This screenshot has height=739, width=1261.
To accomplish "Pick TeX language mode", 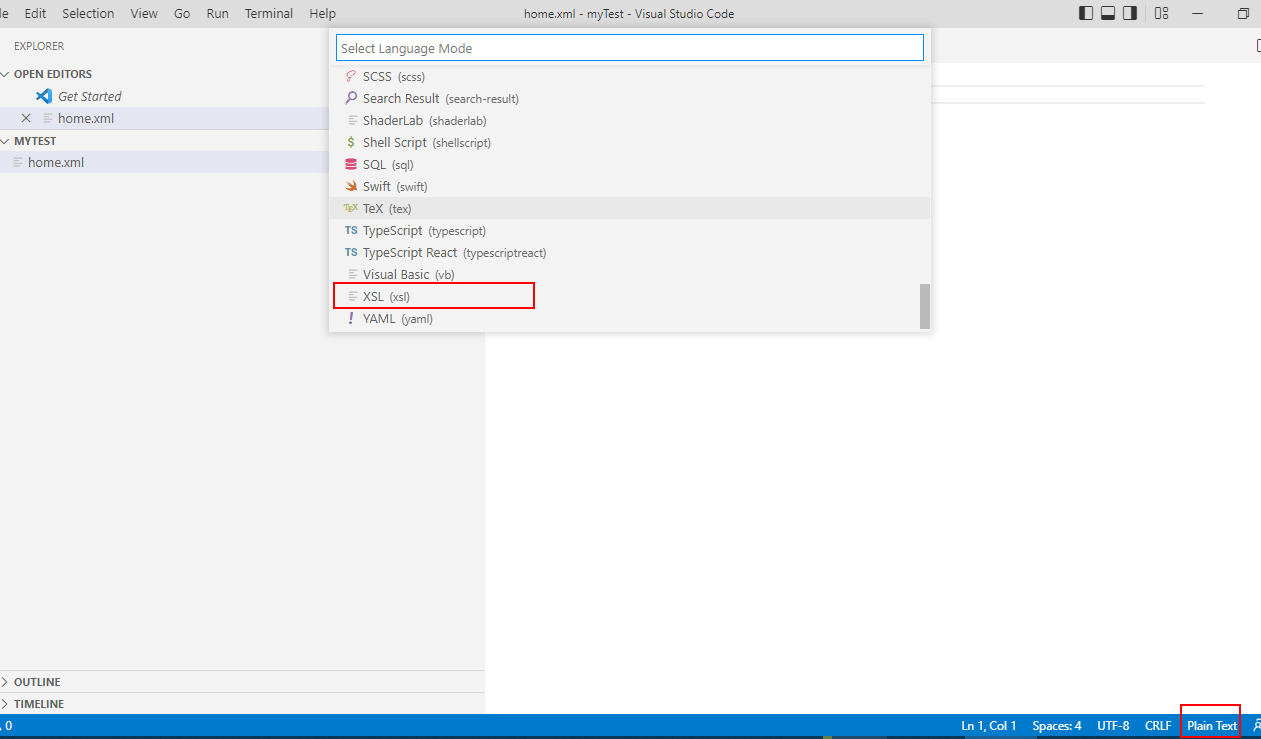I will tap(630, 208).
